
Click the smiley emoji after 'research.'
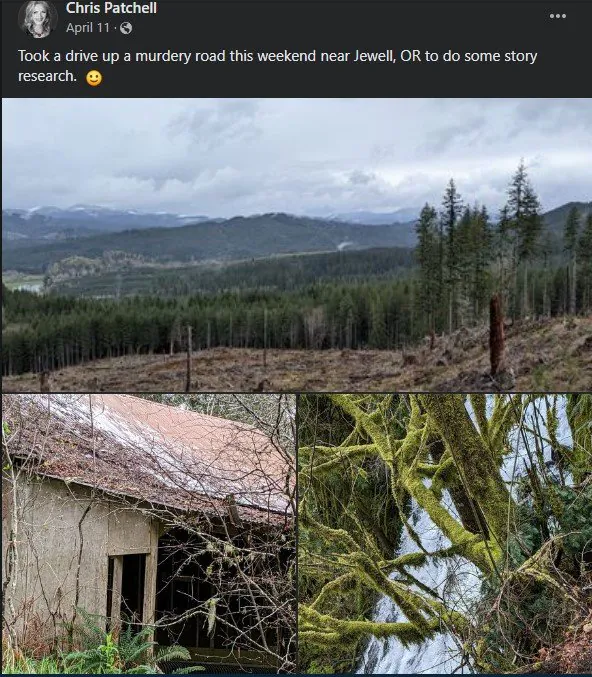coord(94,78)
